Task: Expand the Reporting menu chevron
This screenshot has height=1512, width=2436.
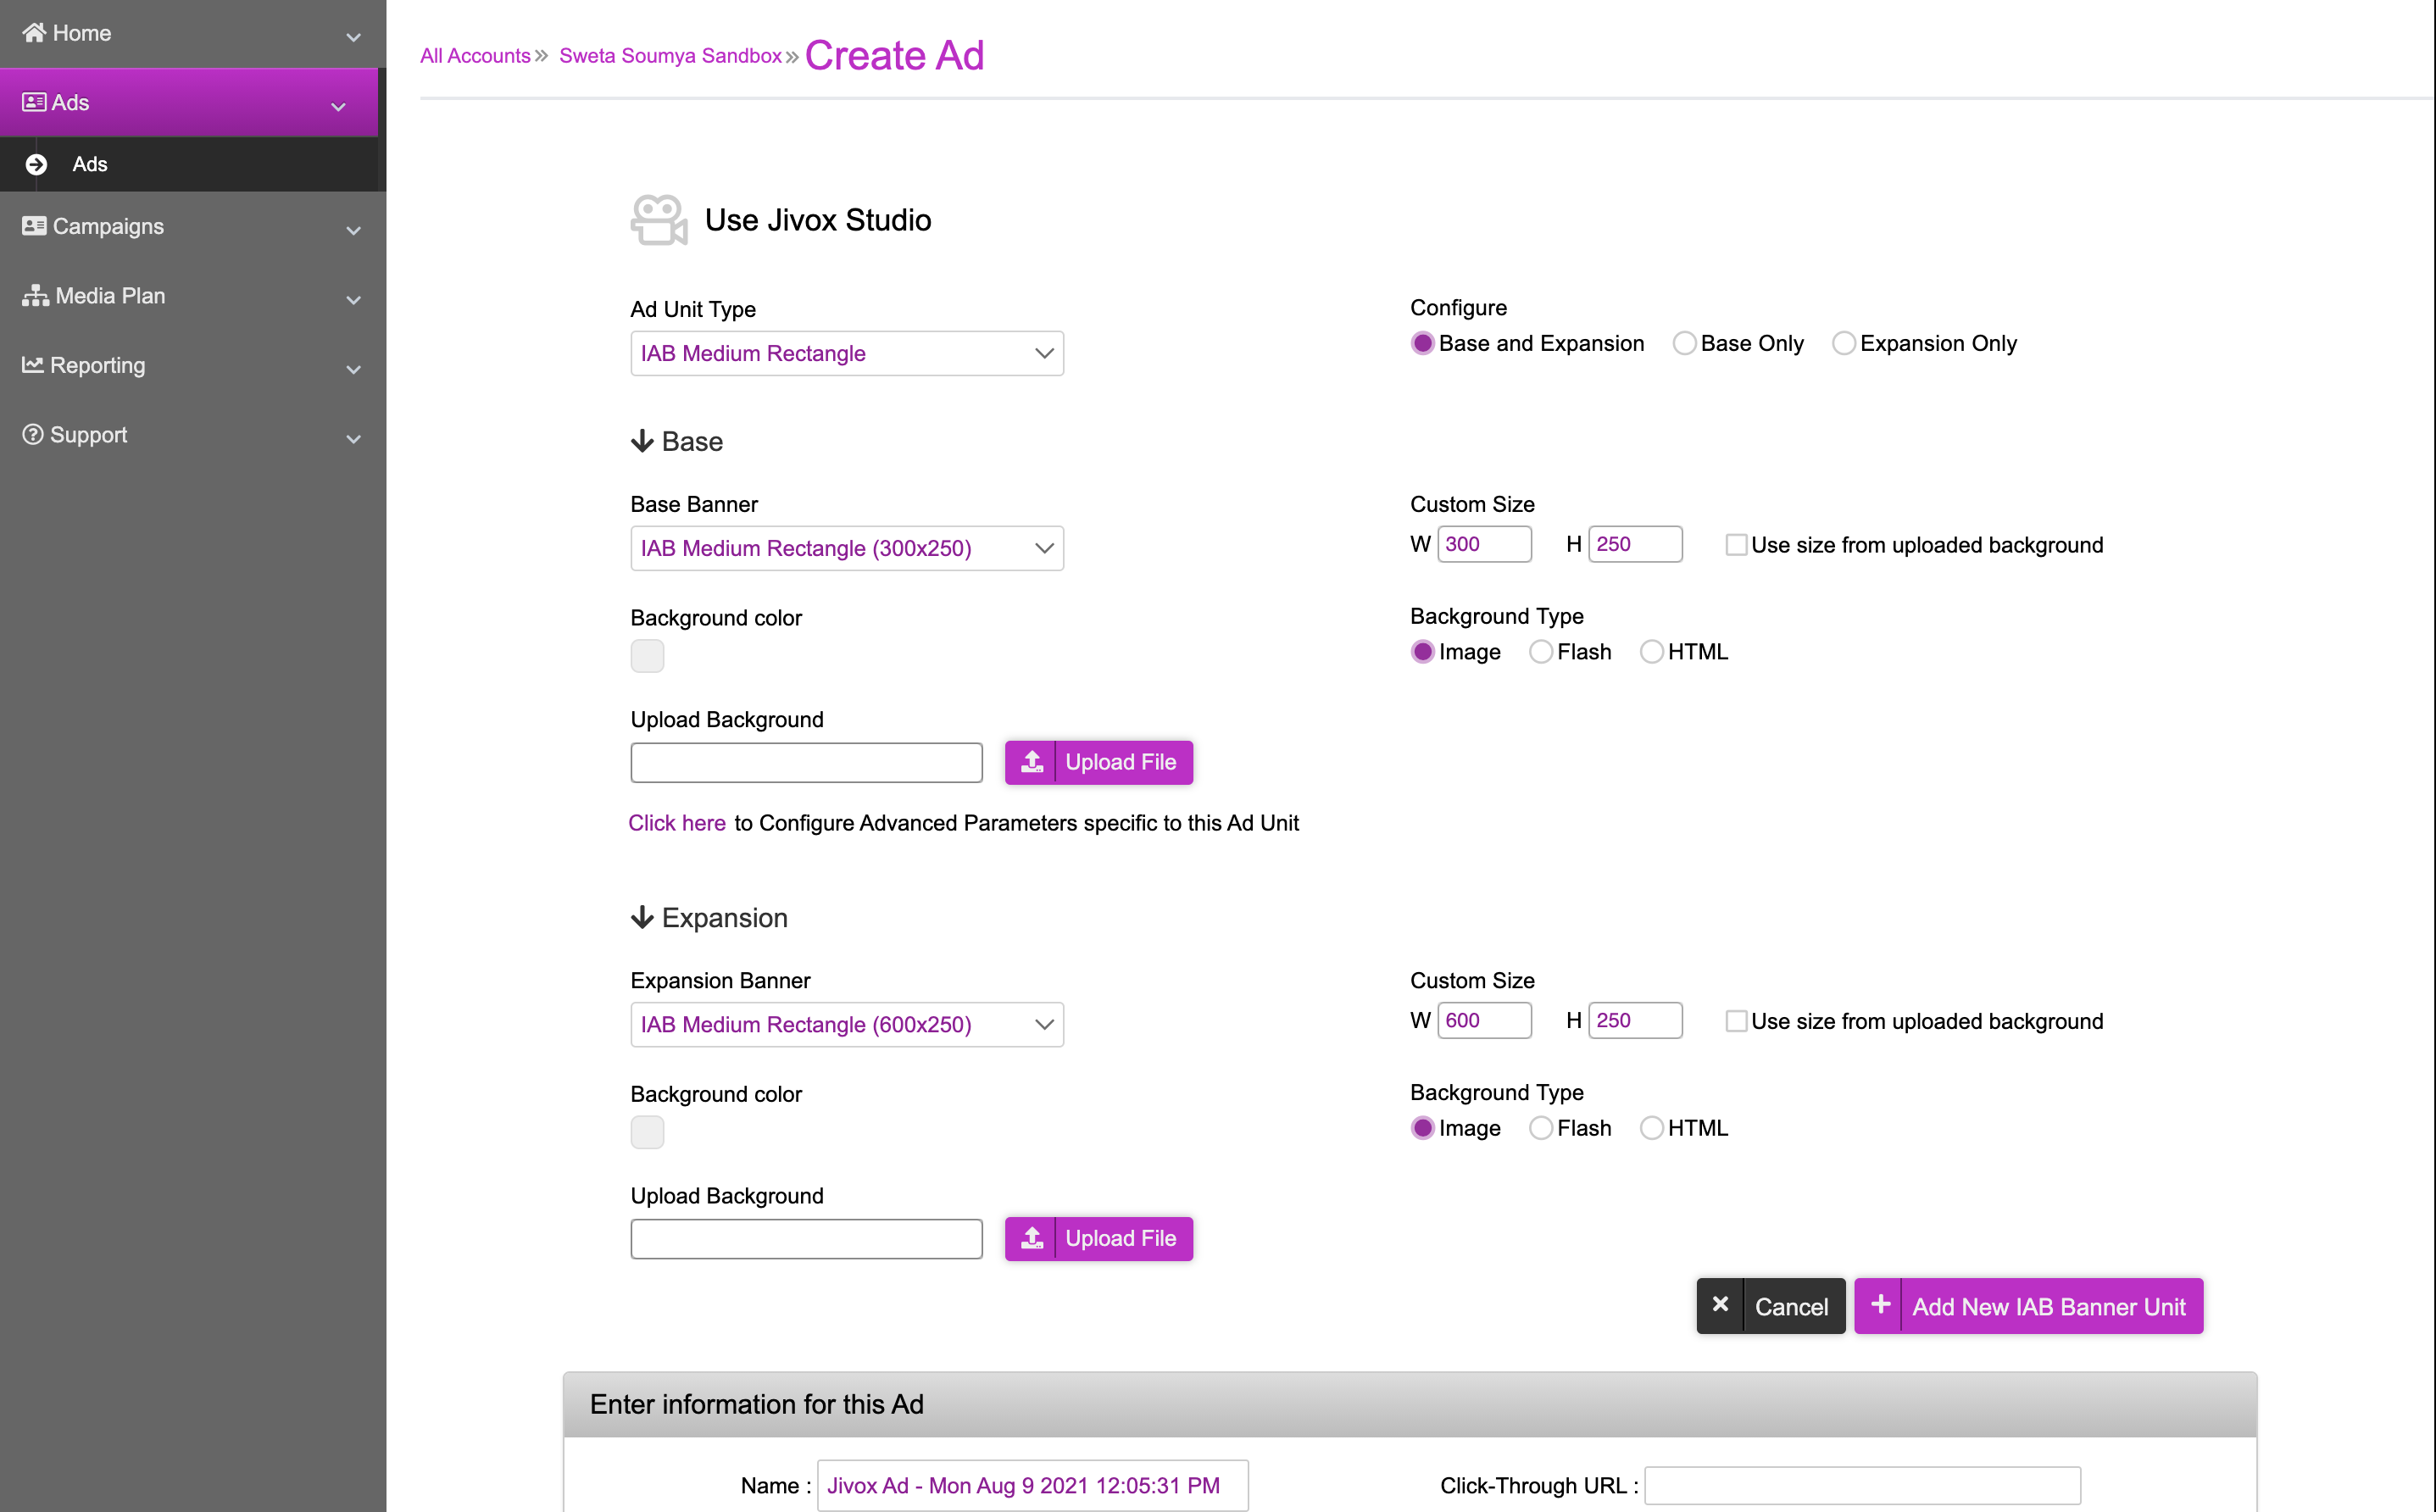Action: [353, 369]
